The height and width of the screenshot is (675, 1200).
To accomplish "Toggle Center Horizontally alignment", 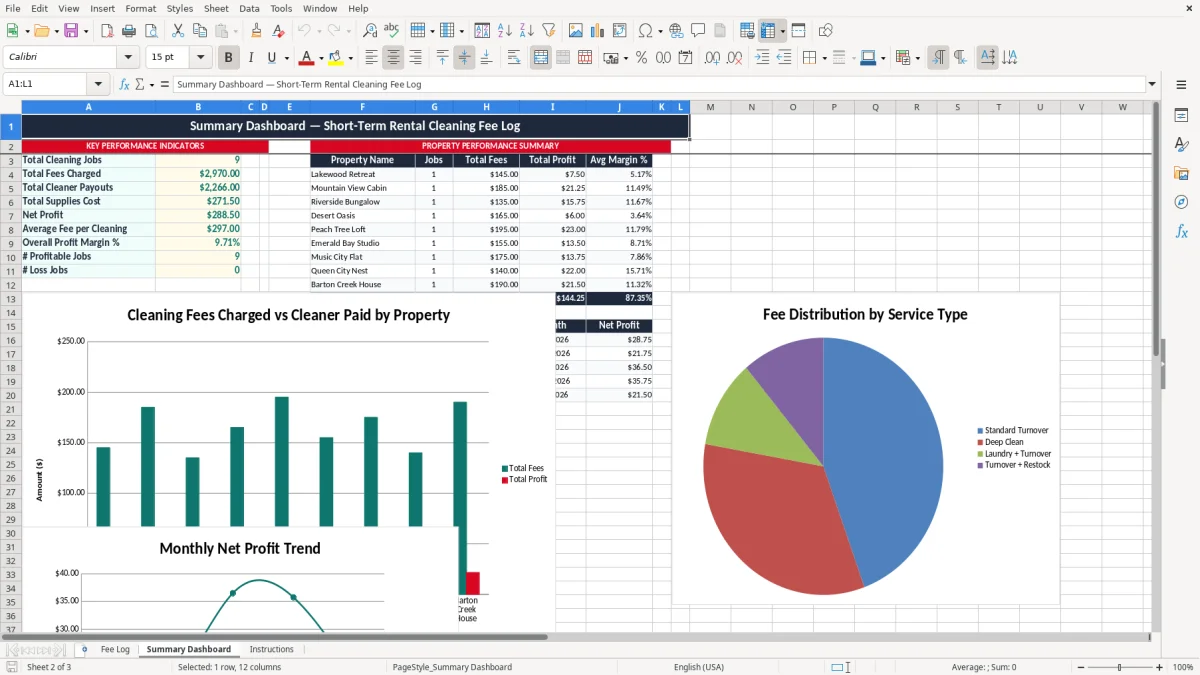I will click(393, 58).
